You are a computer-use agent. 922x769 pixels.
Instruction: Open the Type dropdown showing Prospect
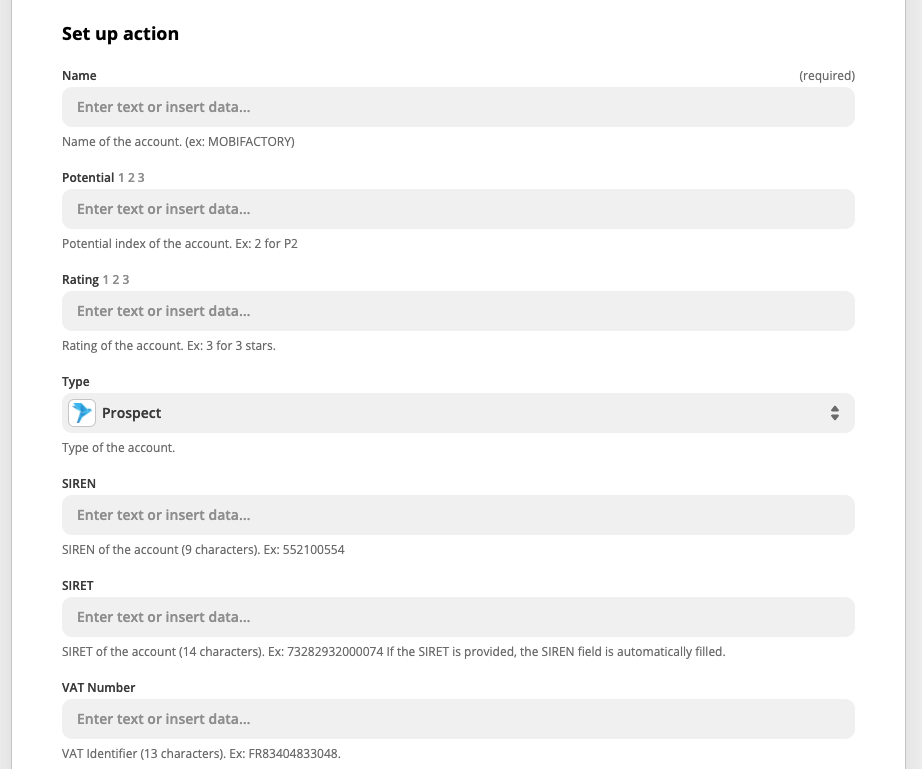[x=458, y=413]
